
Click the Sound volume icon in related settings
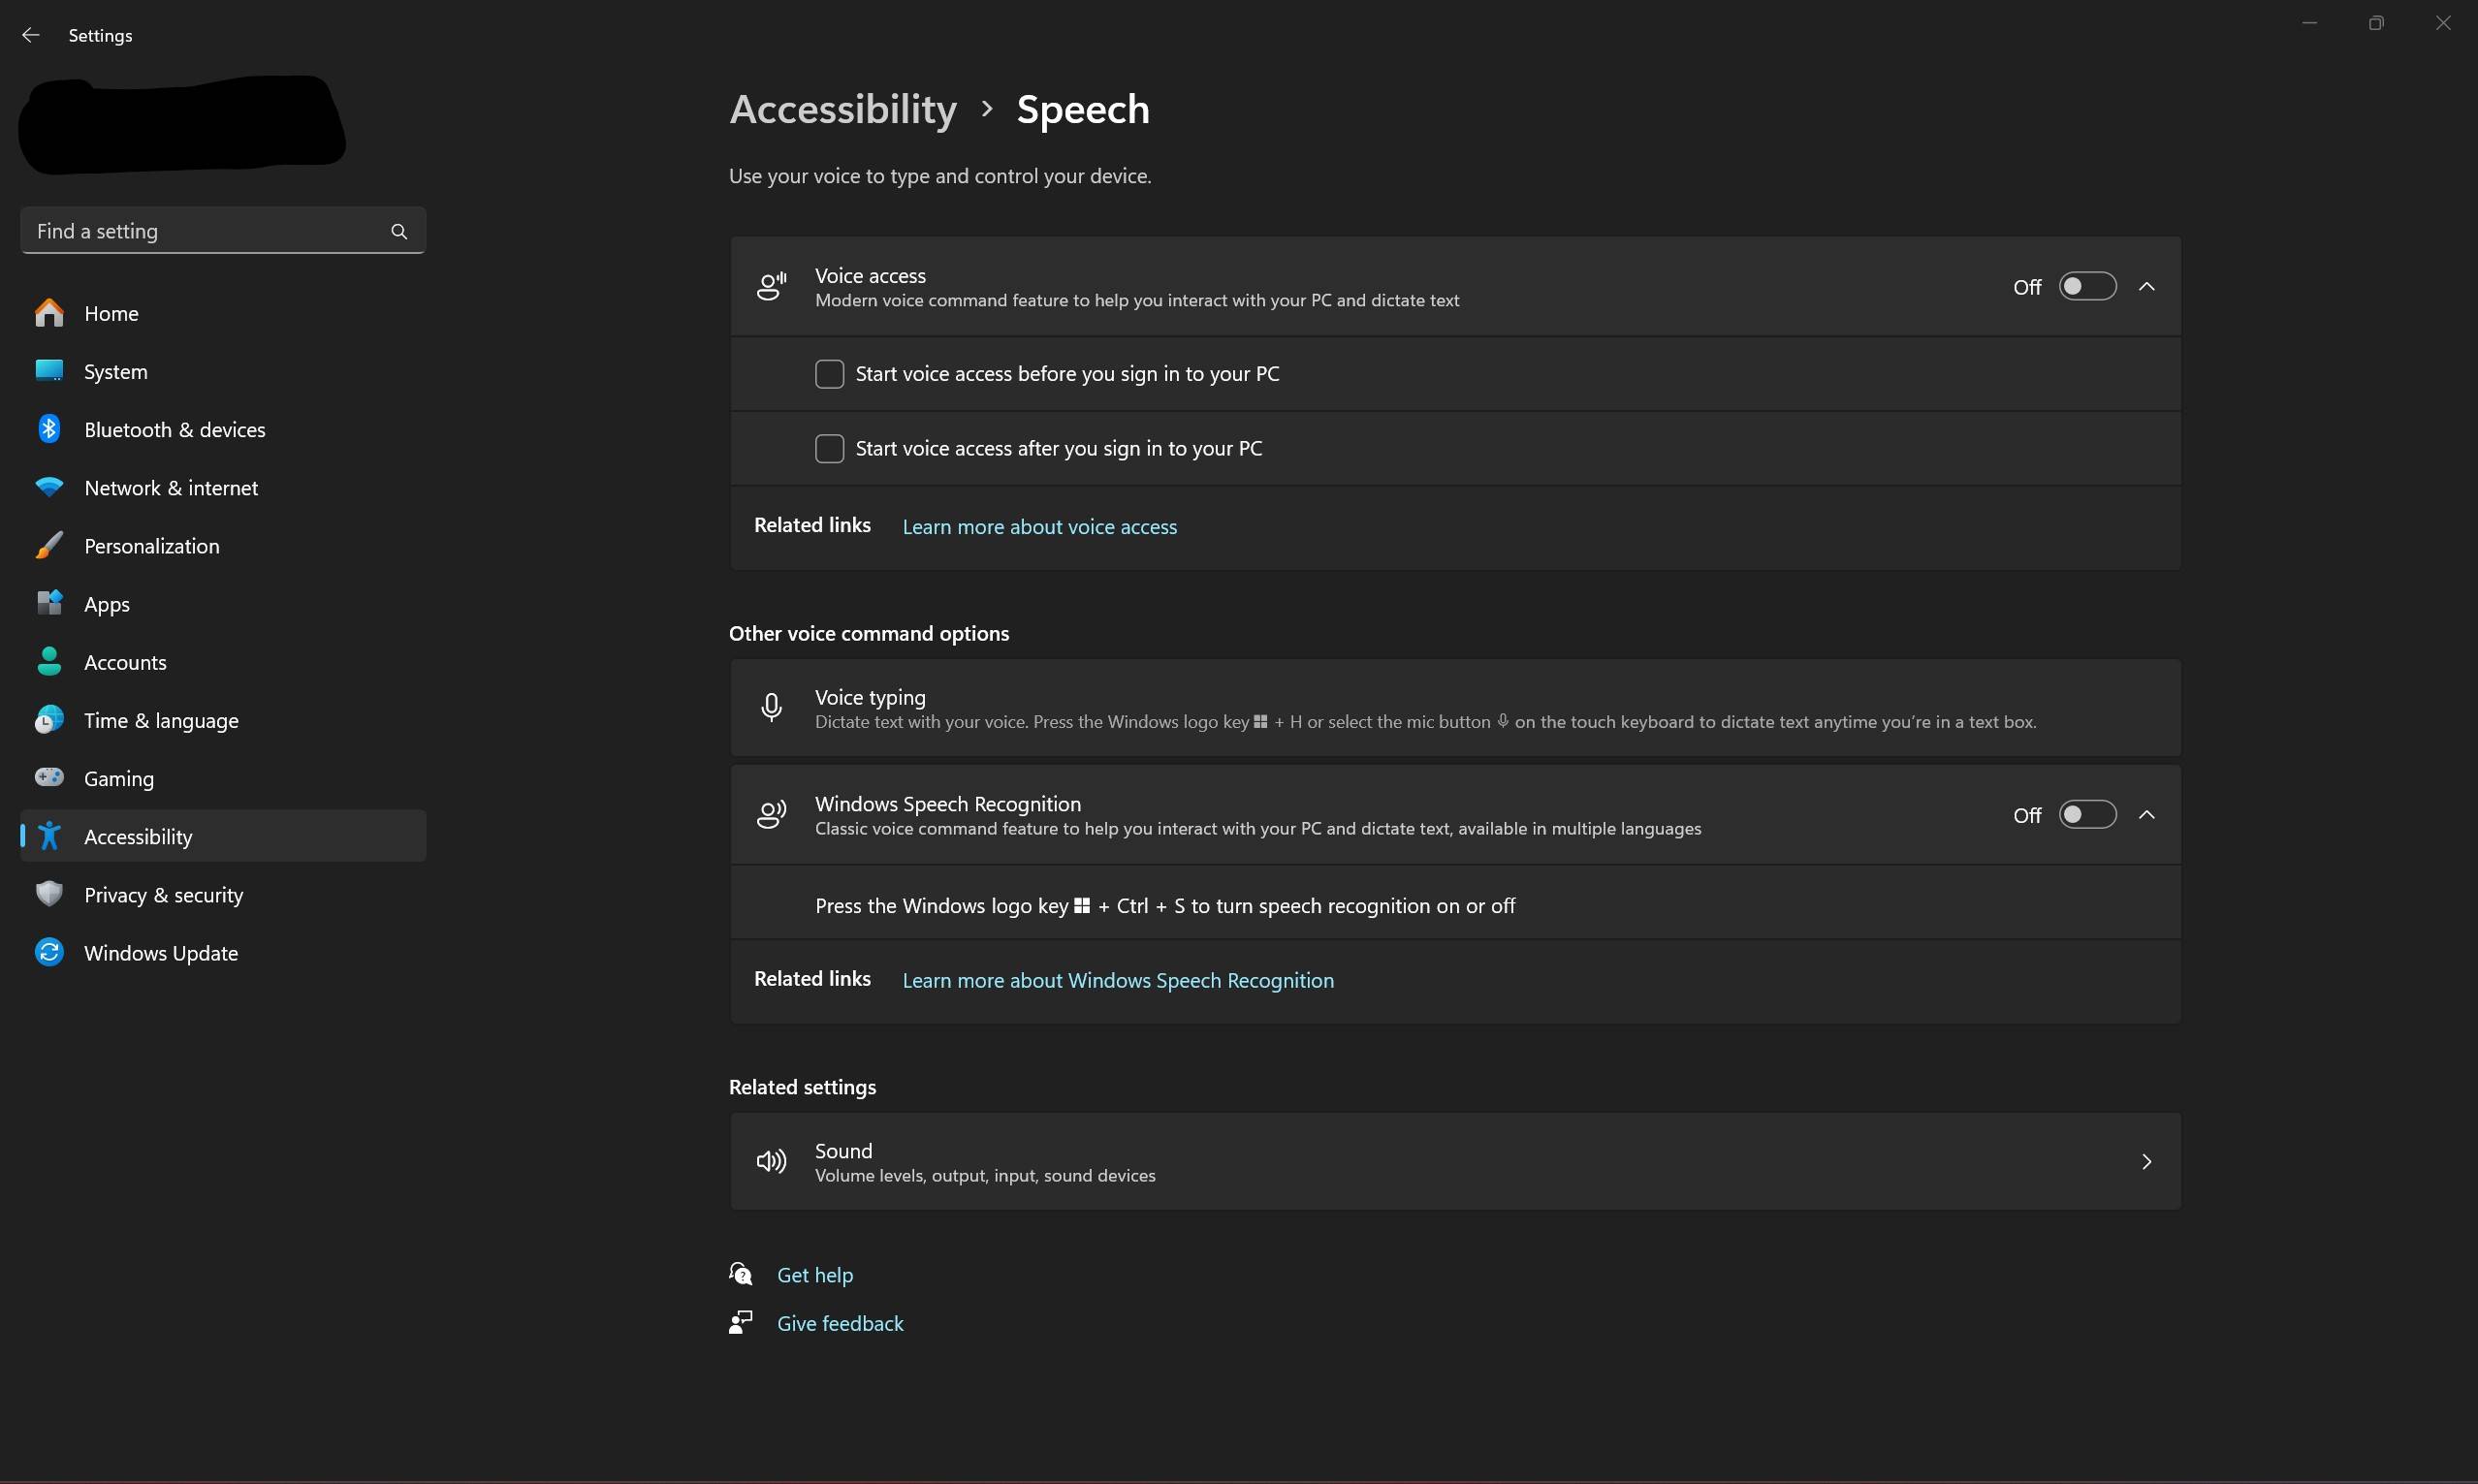pos(772,1160)
